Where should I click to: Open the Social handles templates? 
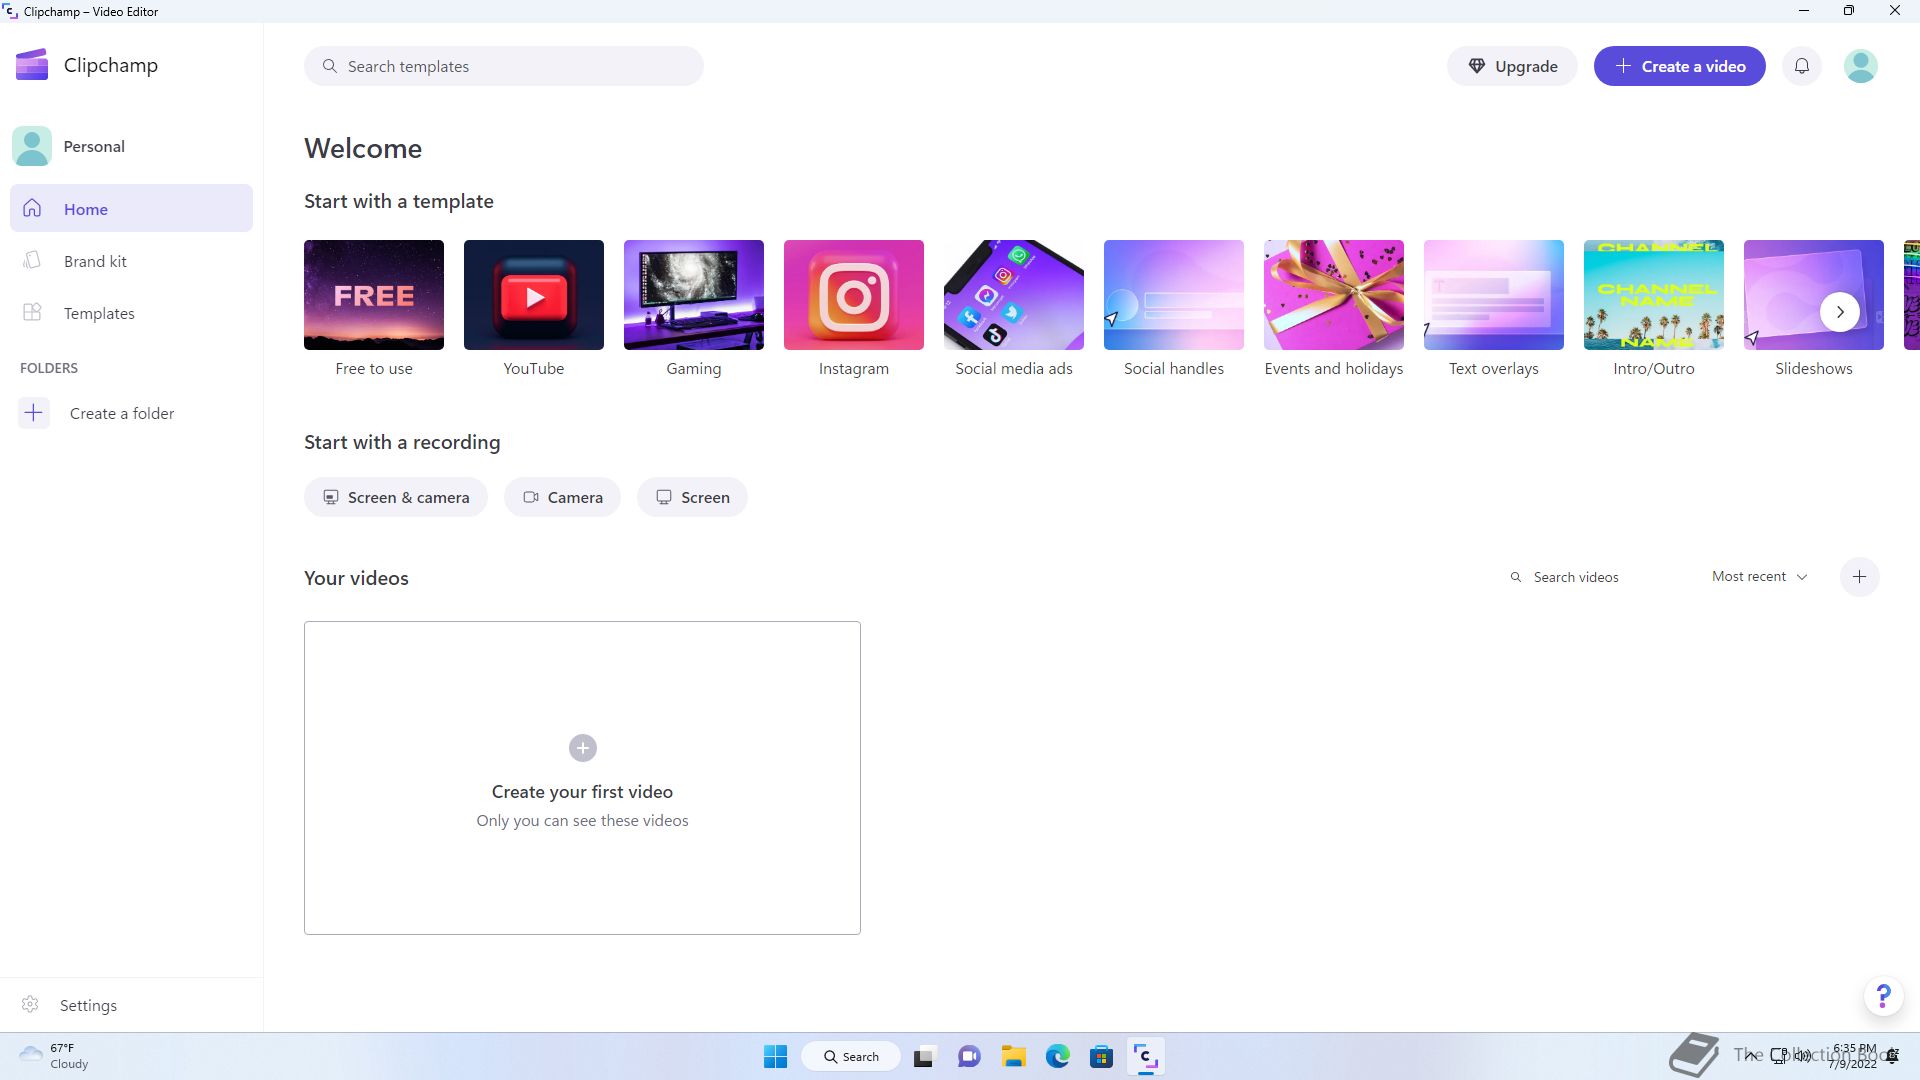pyautogui.click(x=1174, y=308)
